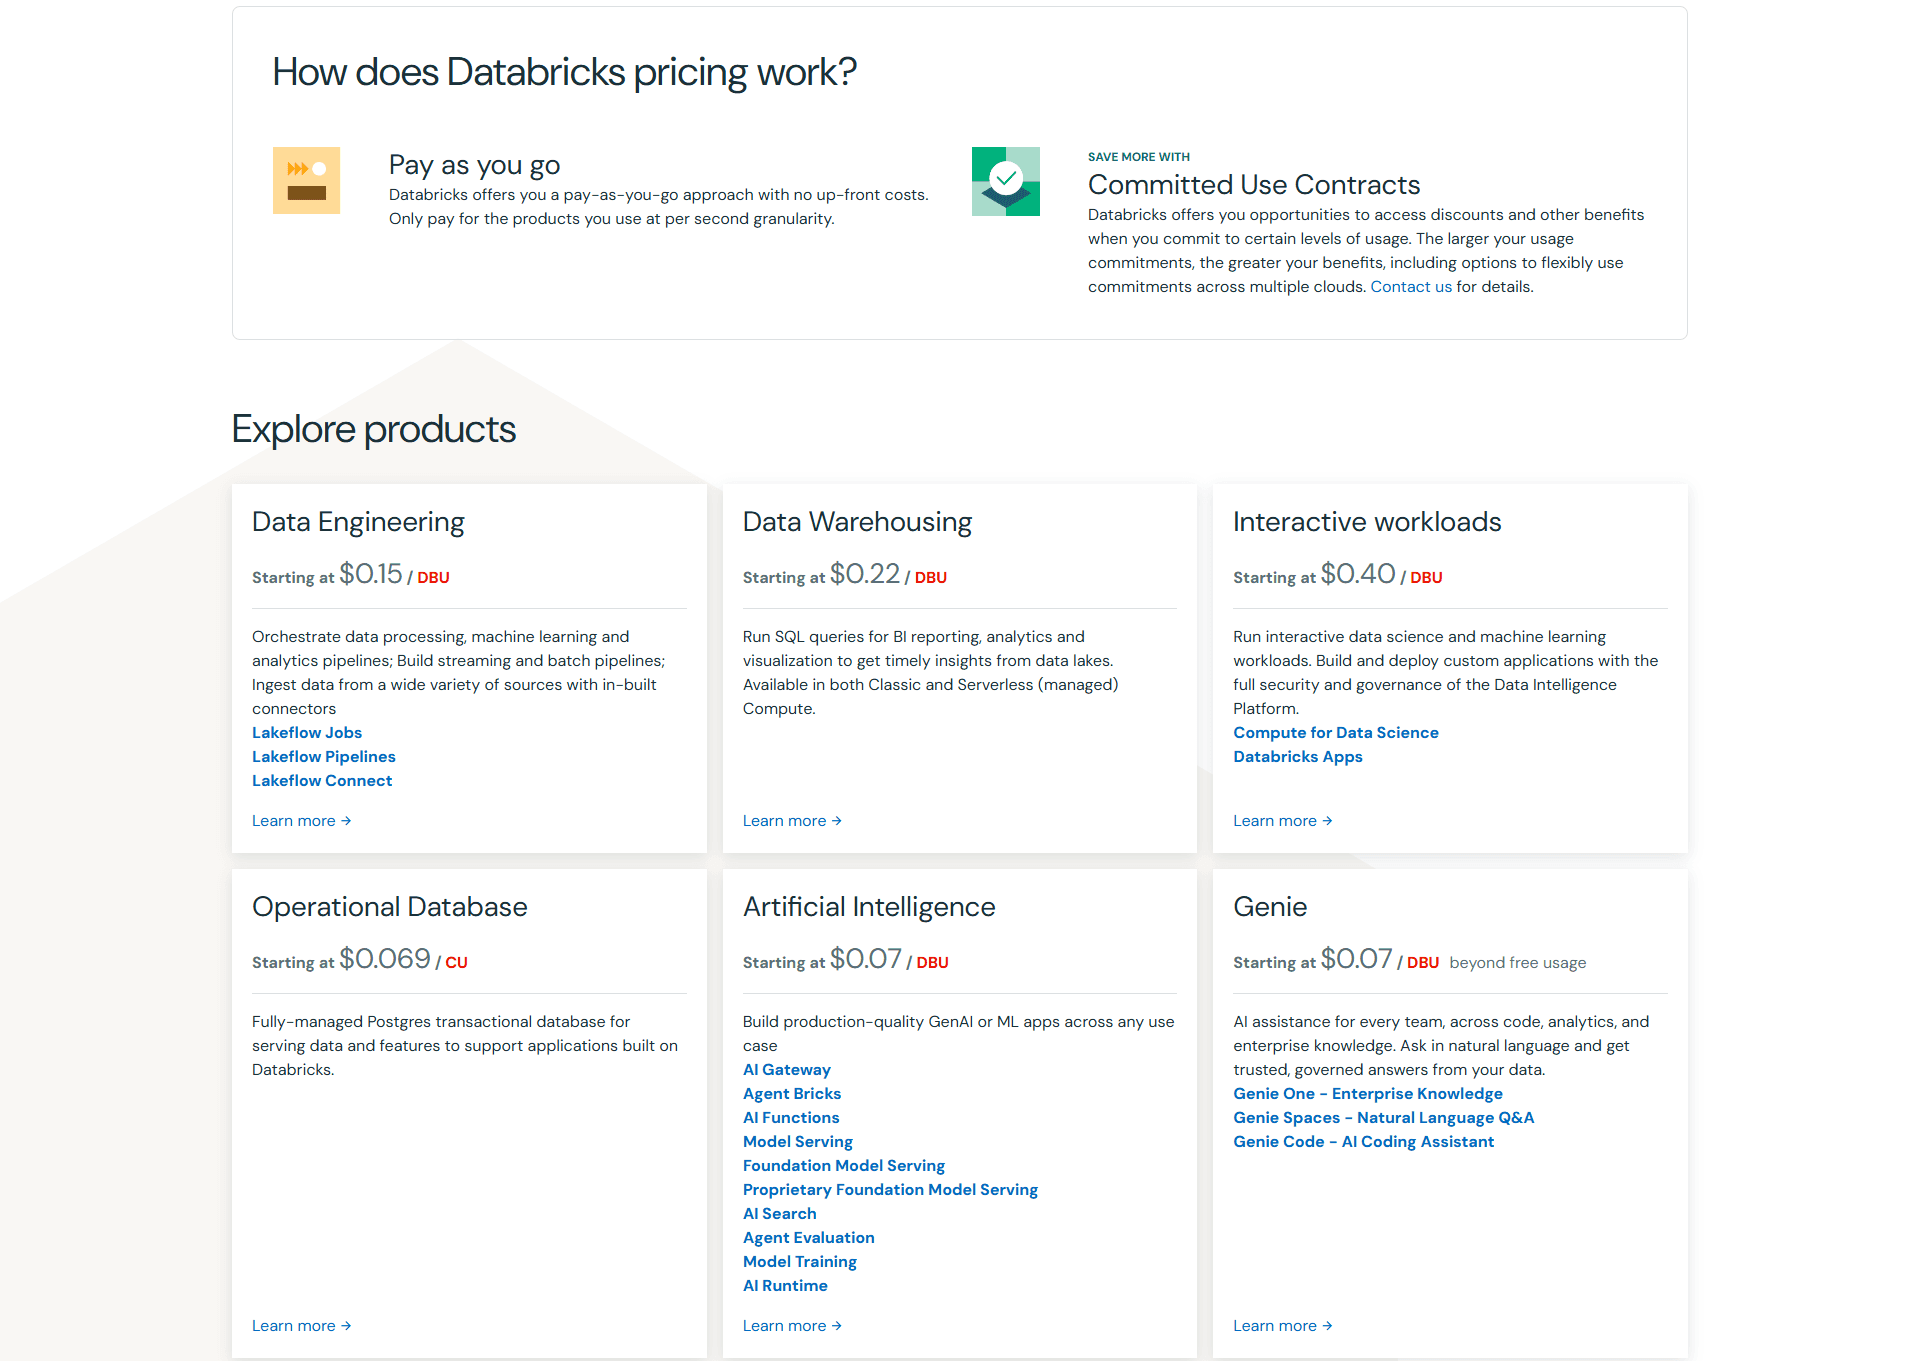Open Genie Code - AI Coding Assistant link
1920x1361 pixels.
(x=1364, y=1142)
